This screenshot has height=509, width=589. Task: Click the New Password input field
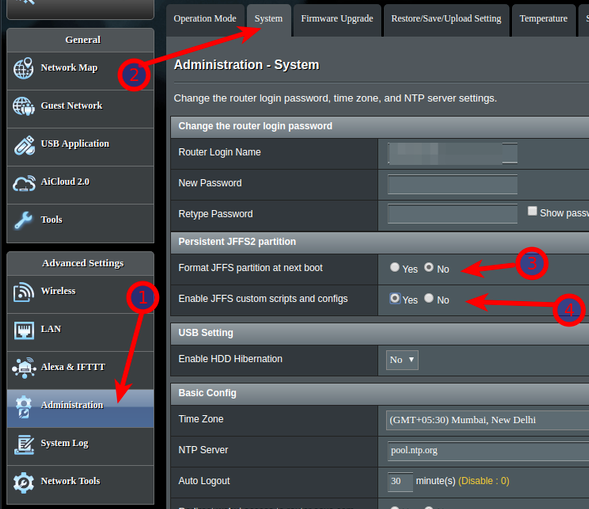pyautogui.click(x=452, y=184)
